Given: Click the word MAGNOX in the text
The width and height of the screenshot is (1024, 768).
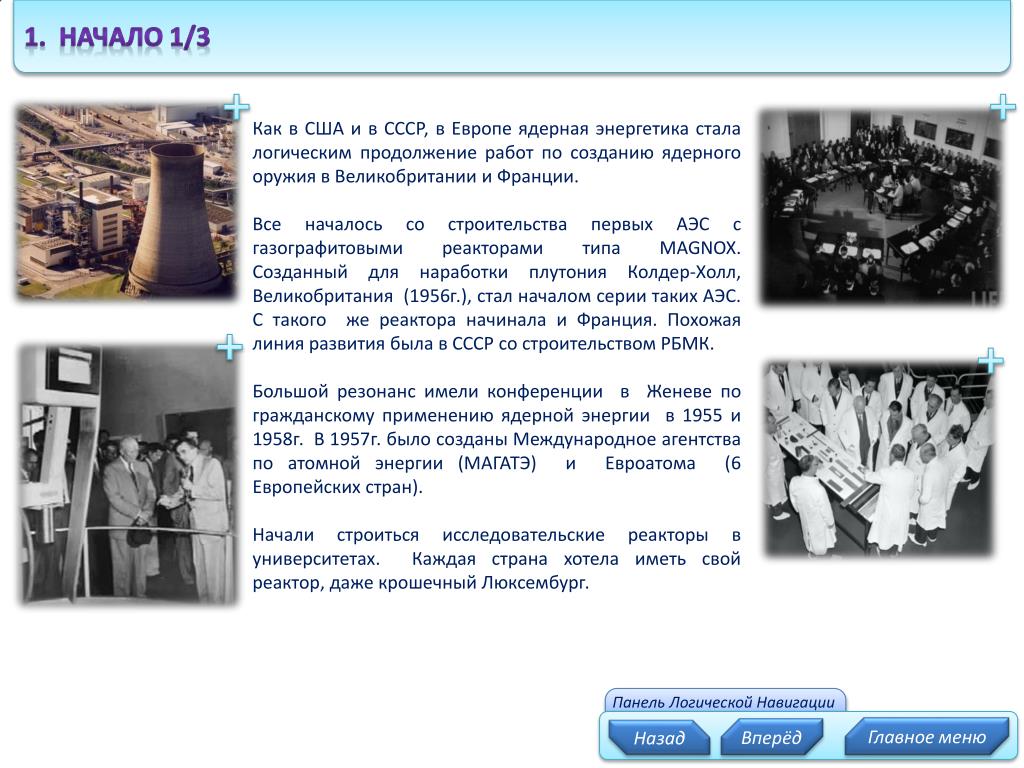Looking at the screenshot, I should [x=699, y=248].
